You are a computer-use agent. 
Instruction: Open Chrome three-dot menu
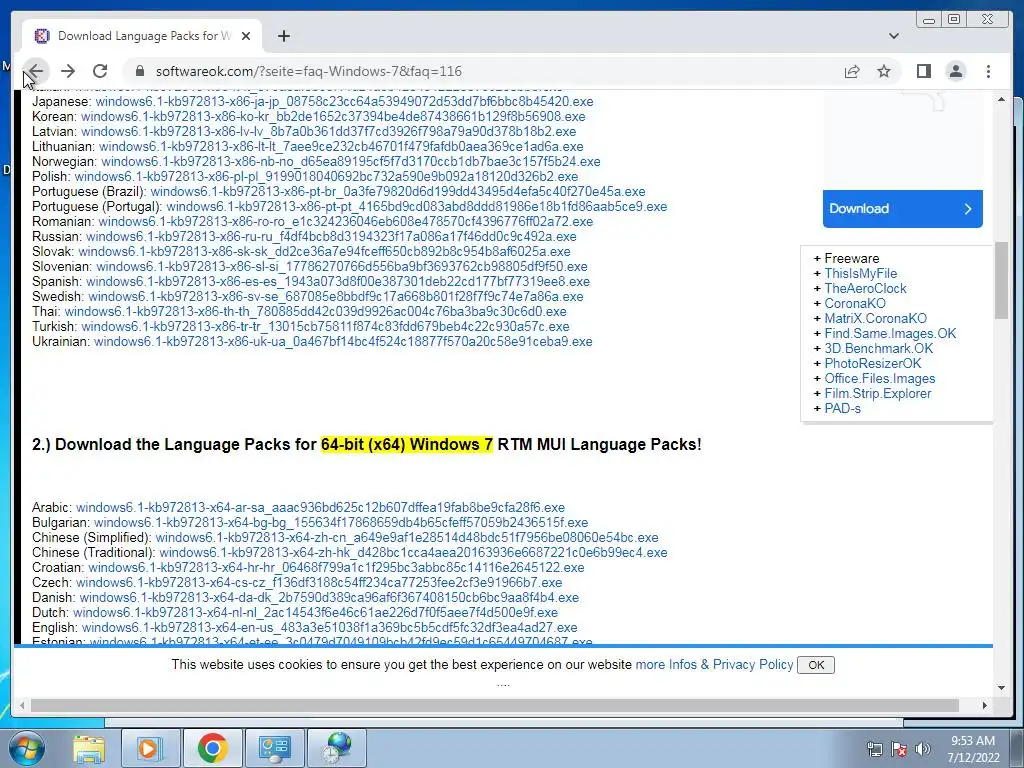[988, 71]
